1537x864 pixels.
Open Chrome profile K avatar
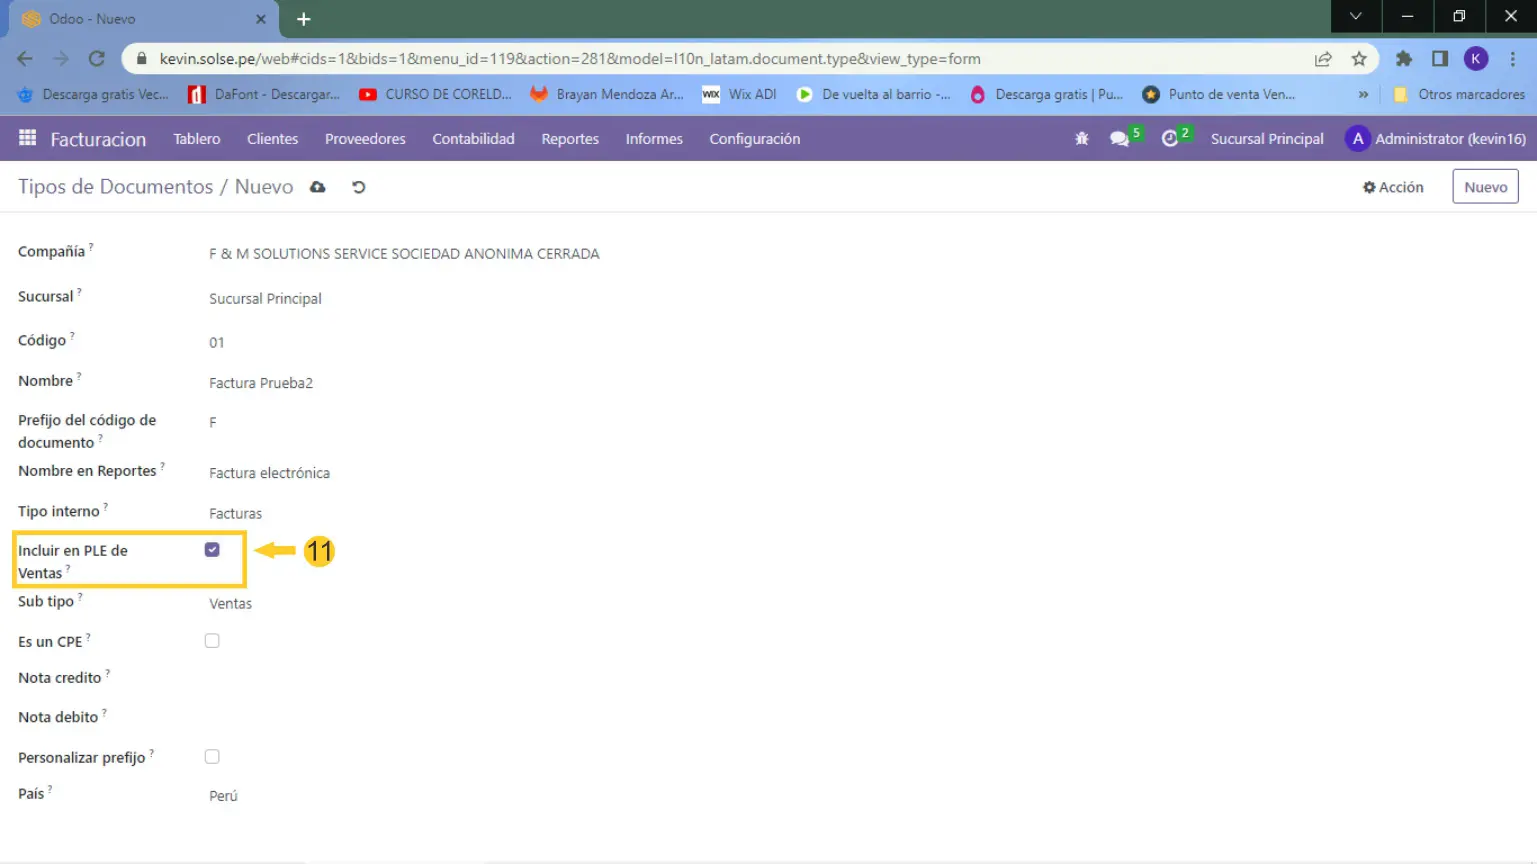1476,59
